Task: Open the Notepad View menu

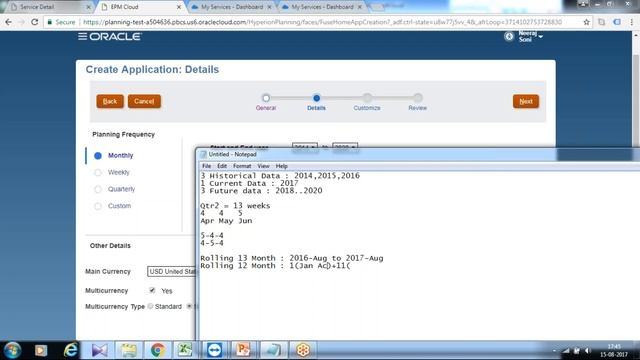Action: (x=263, y=166)
